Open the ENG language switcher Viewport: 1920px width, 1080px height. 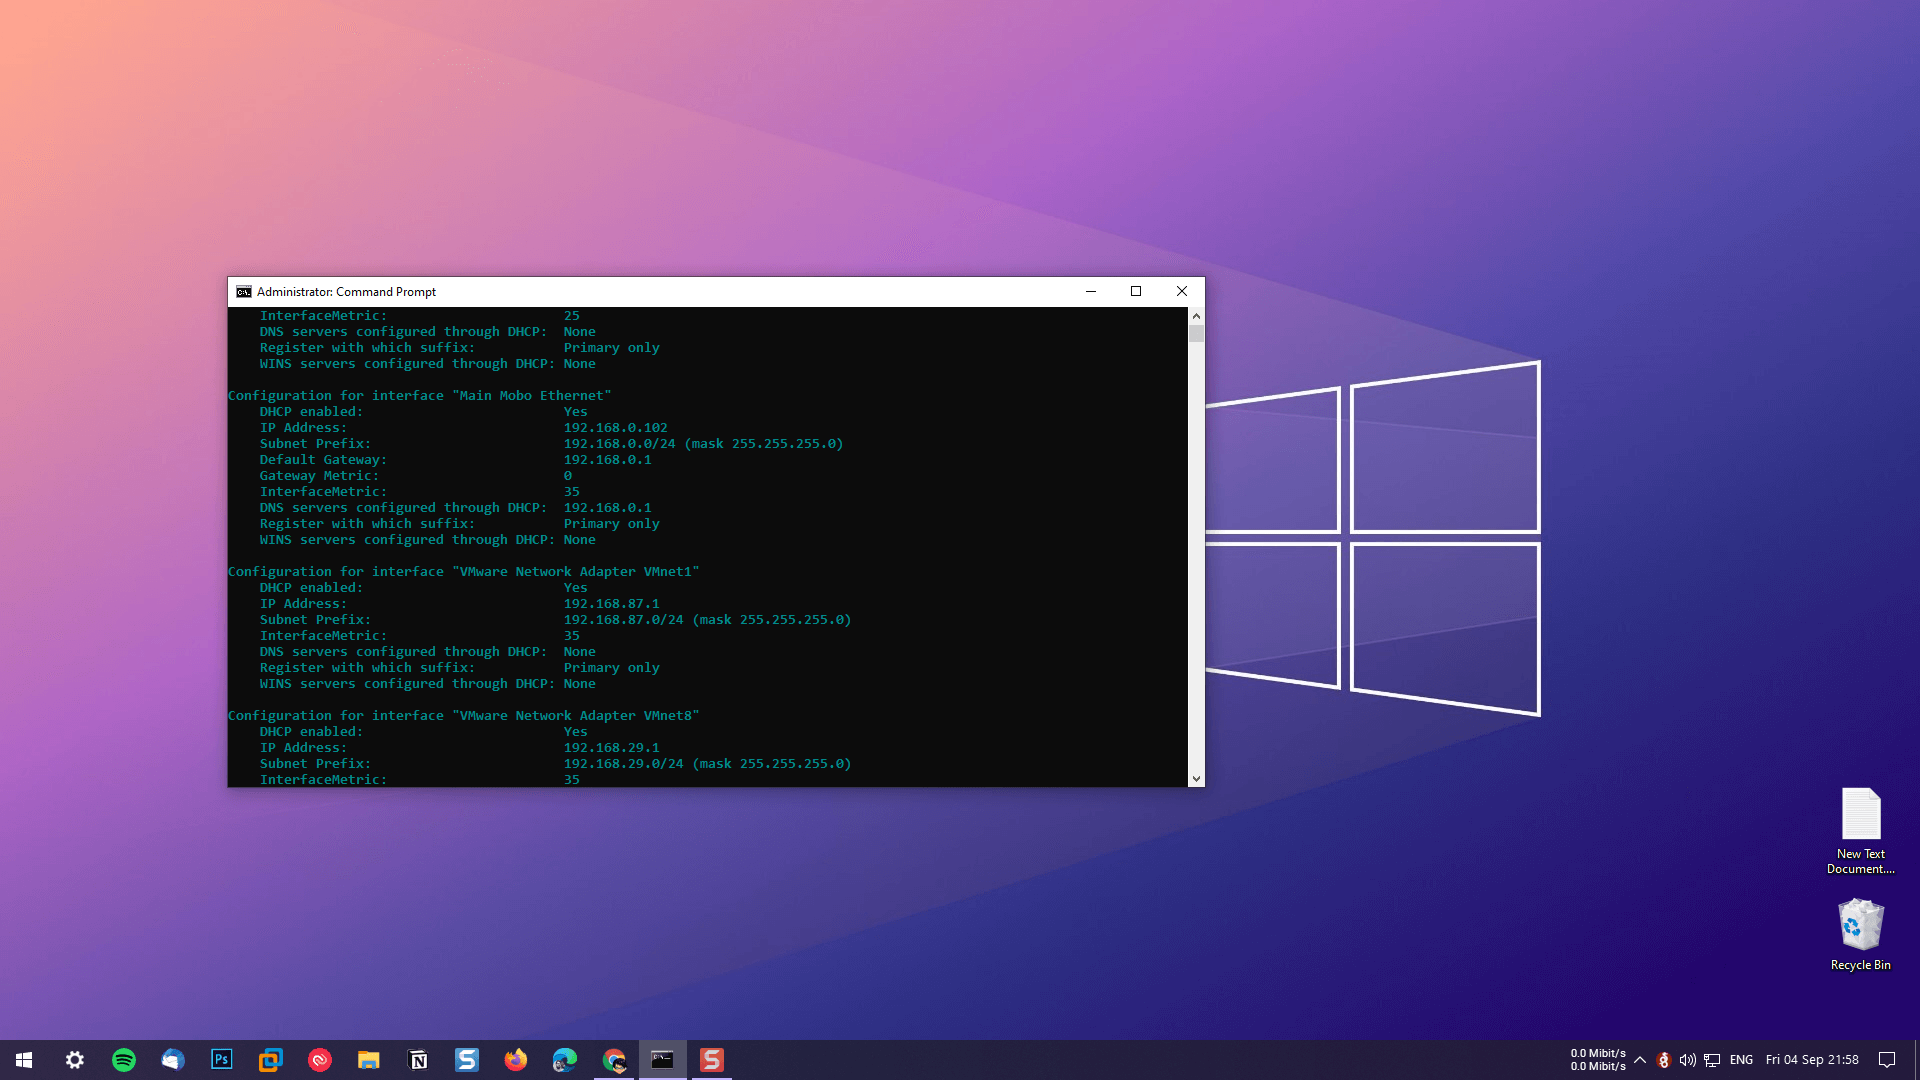[1742, 1059]
